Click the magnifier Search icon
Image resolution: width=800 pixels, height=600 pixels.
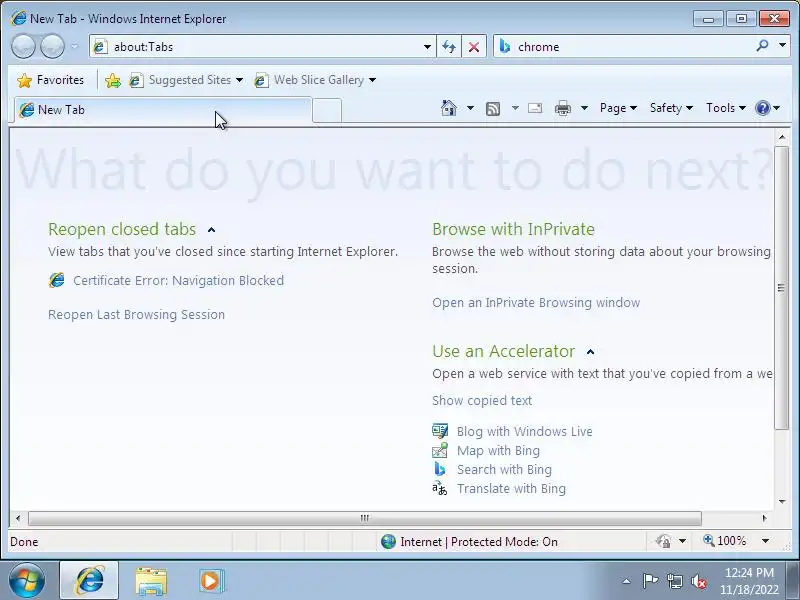(x=762, y=46)
